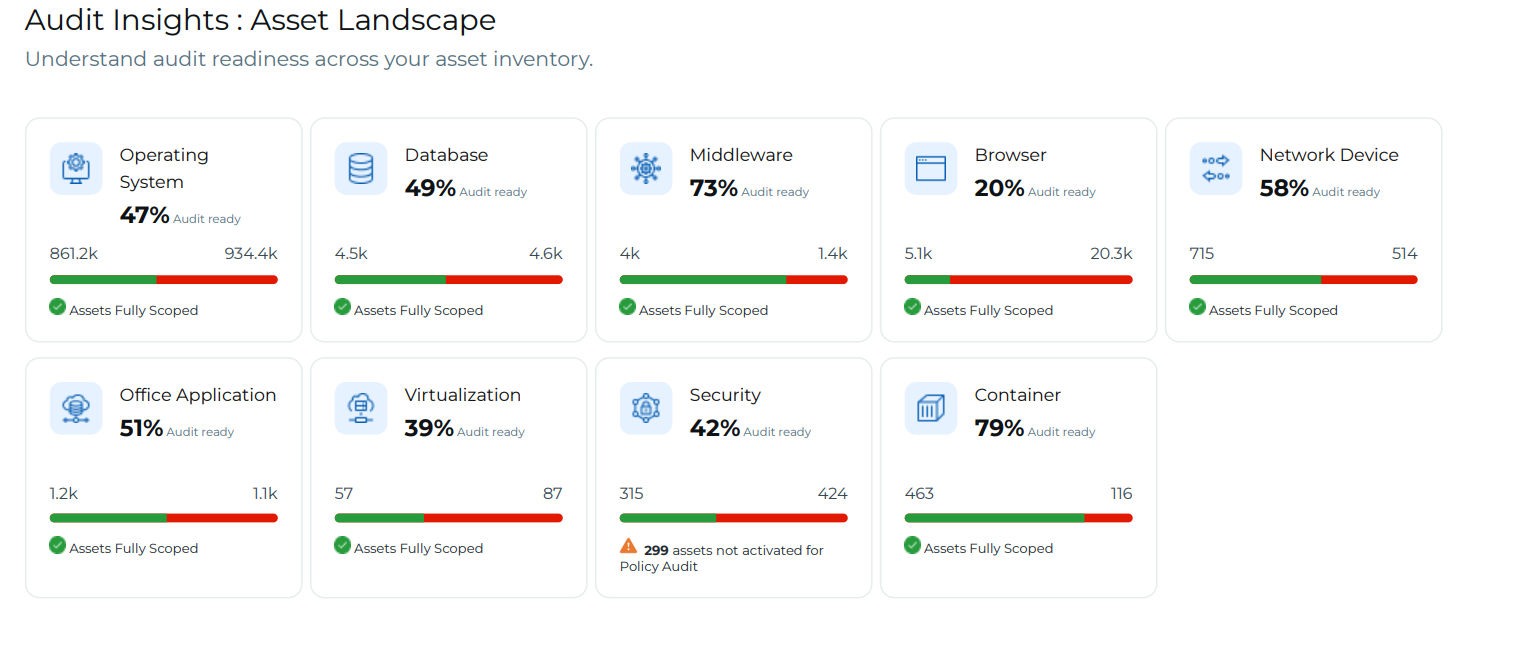Image resolution: width=1523 pixels, height=665 pixels.
Task: Click the Security lock icon
Action: tap(646, 408)
